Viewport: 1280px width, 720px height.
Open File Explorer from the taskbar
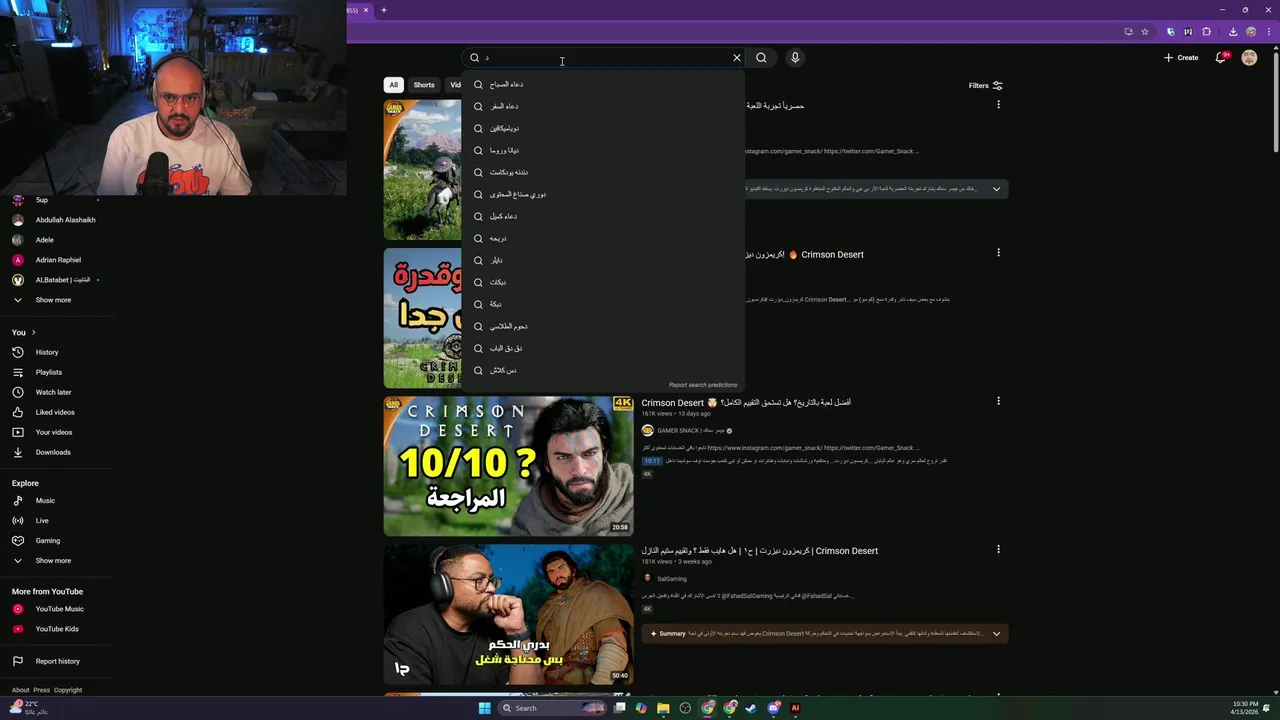click(x=663, y=708)
